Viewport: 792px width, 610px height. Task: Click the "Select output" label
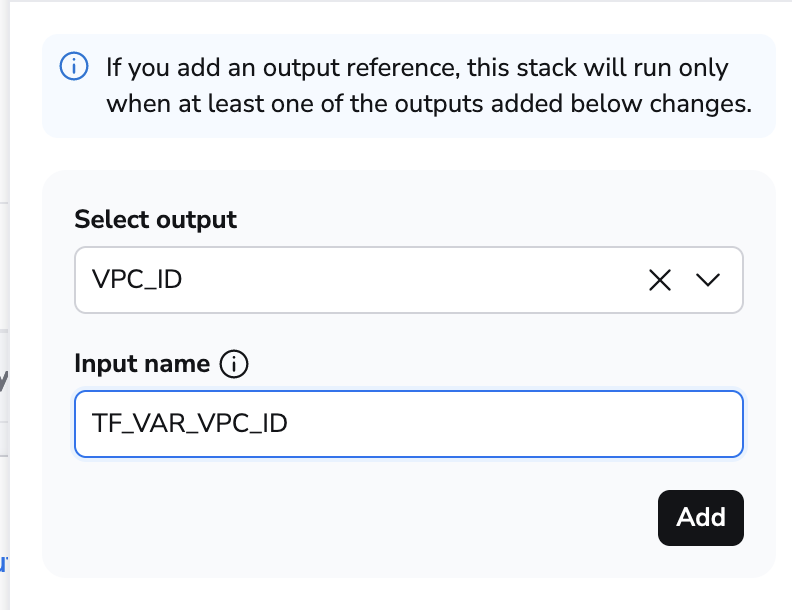coord(155,219)
